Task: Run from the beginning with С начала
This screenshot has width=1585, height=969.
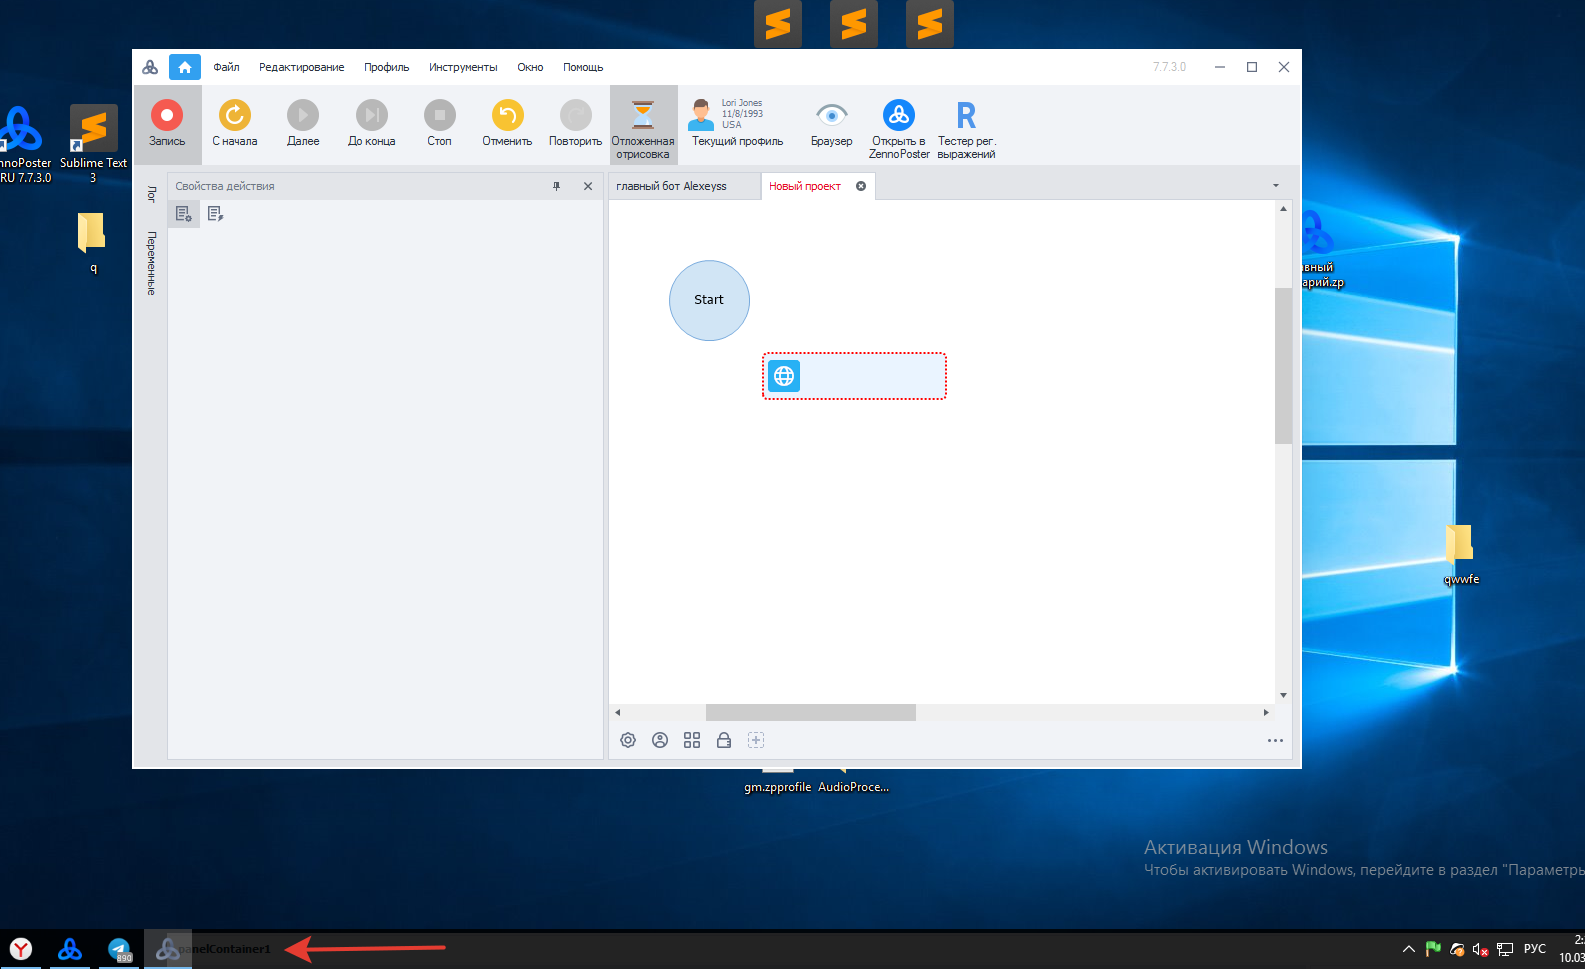Action: coord(235,124)
